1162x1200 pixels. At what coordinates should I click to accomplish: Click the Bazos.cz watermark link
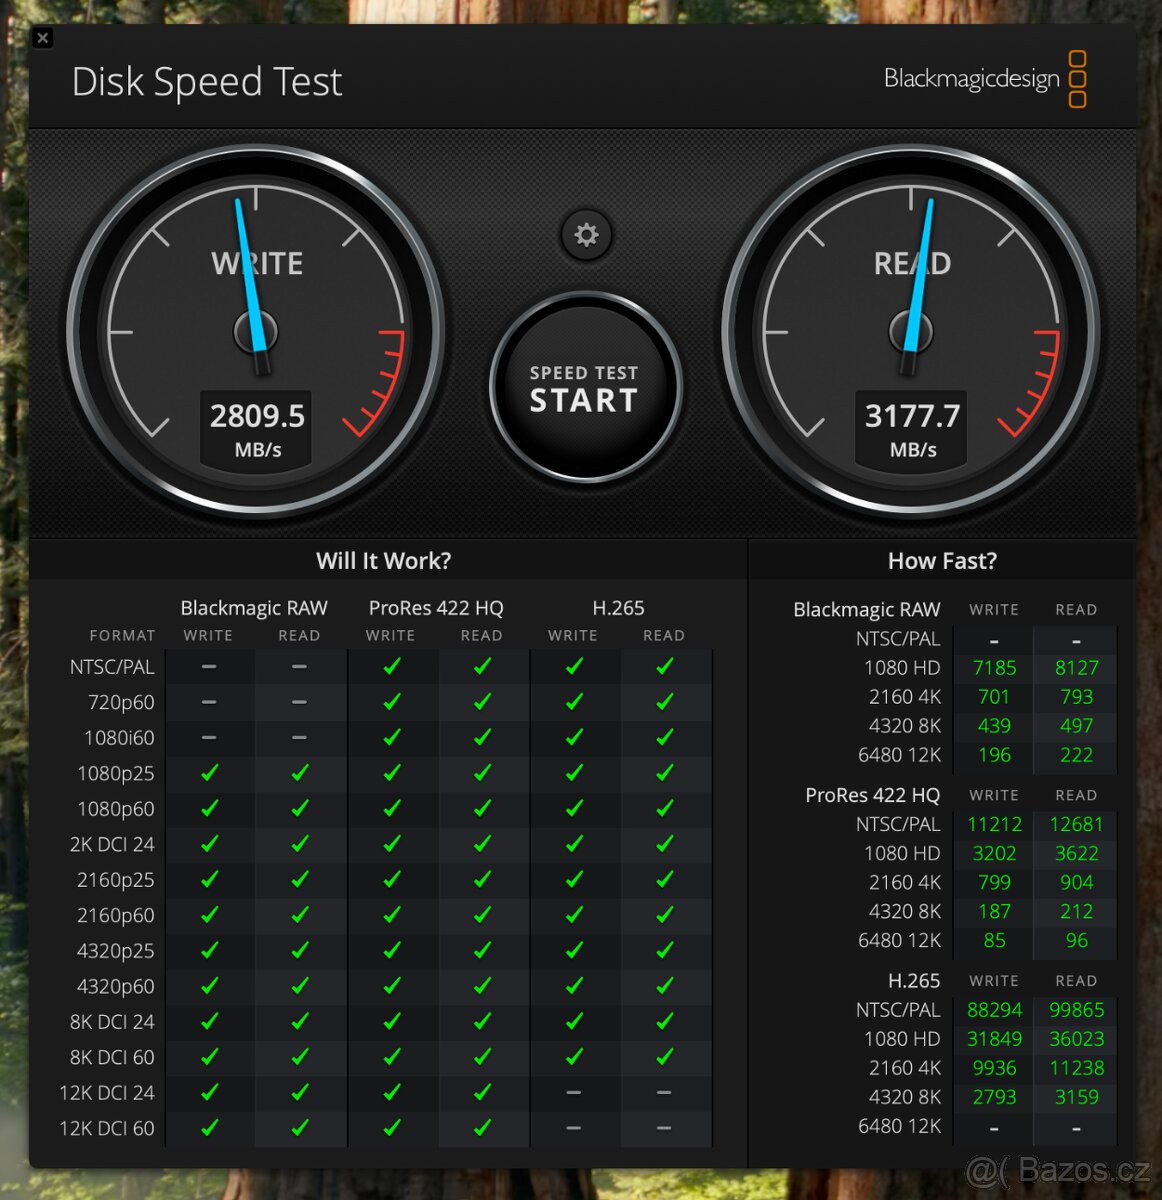(1058, 1169)
